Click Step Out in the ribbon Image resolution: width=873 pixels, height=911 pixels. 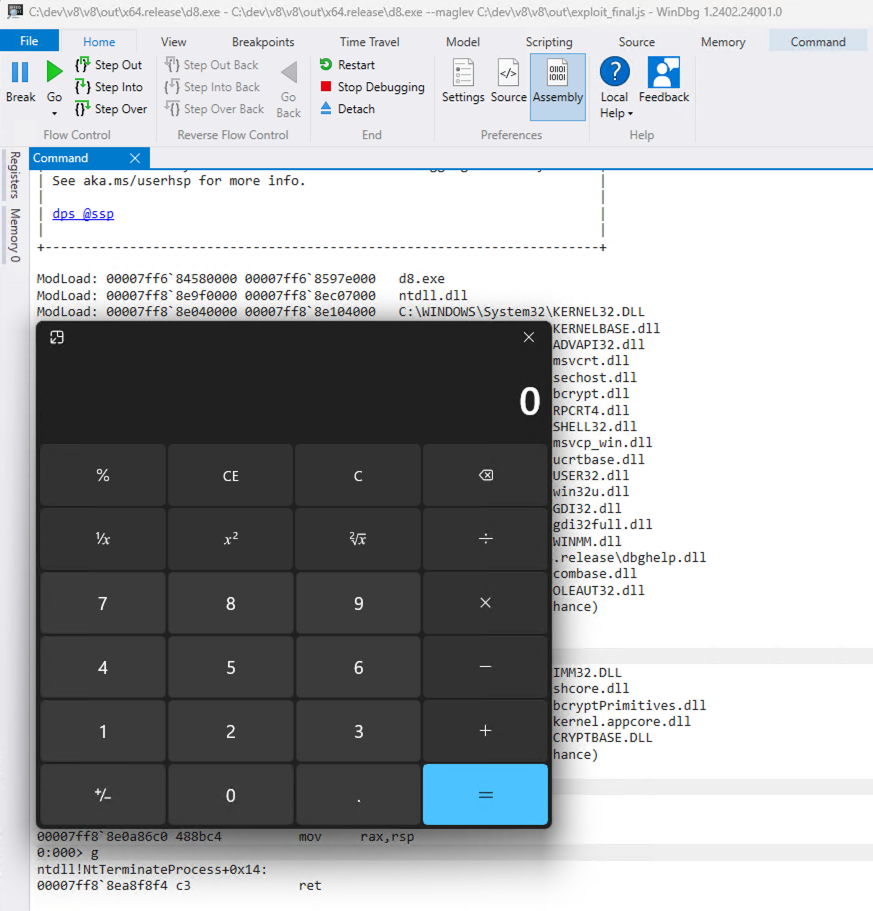coord(109,65)
